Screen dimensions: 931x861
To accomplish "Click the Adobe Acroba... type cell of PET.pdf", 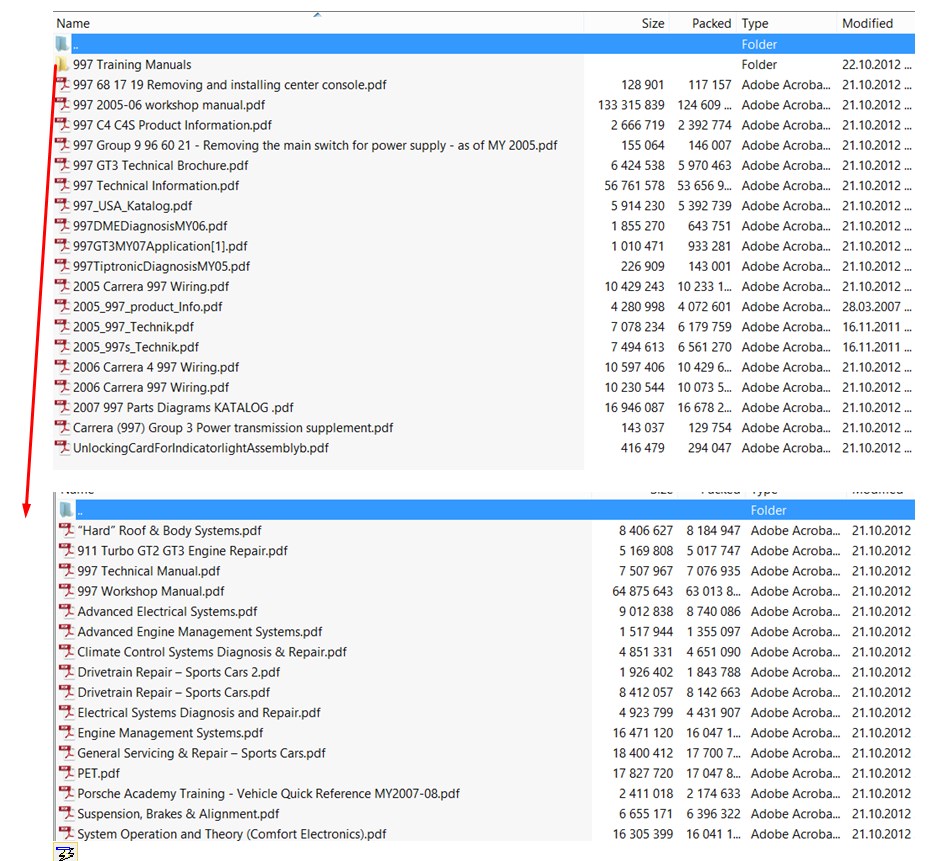I will click(795, 773).
